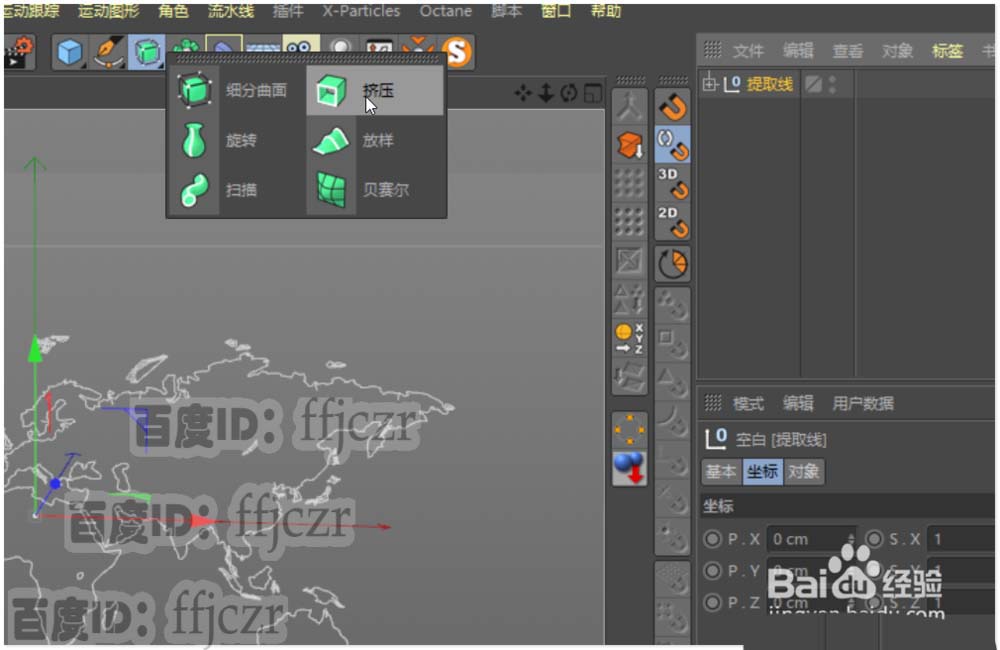Open object manager 编辑 menu
This screenshot has height=650, width=1000.
coord(798,51)
